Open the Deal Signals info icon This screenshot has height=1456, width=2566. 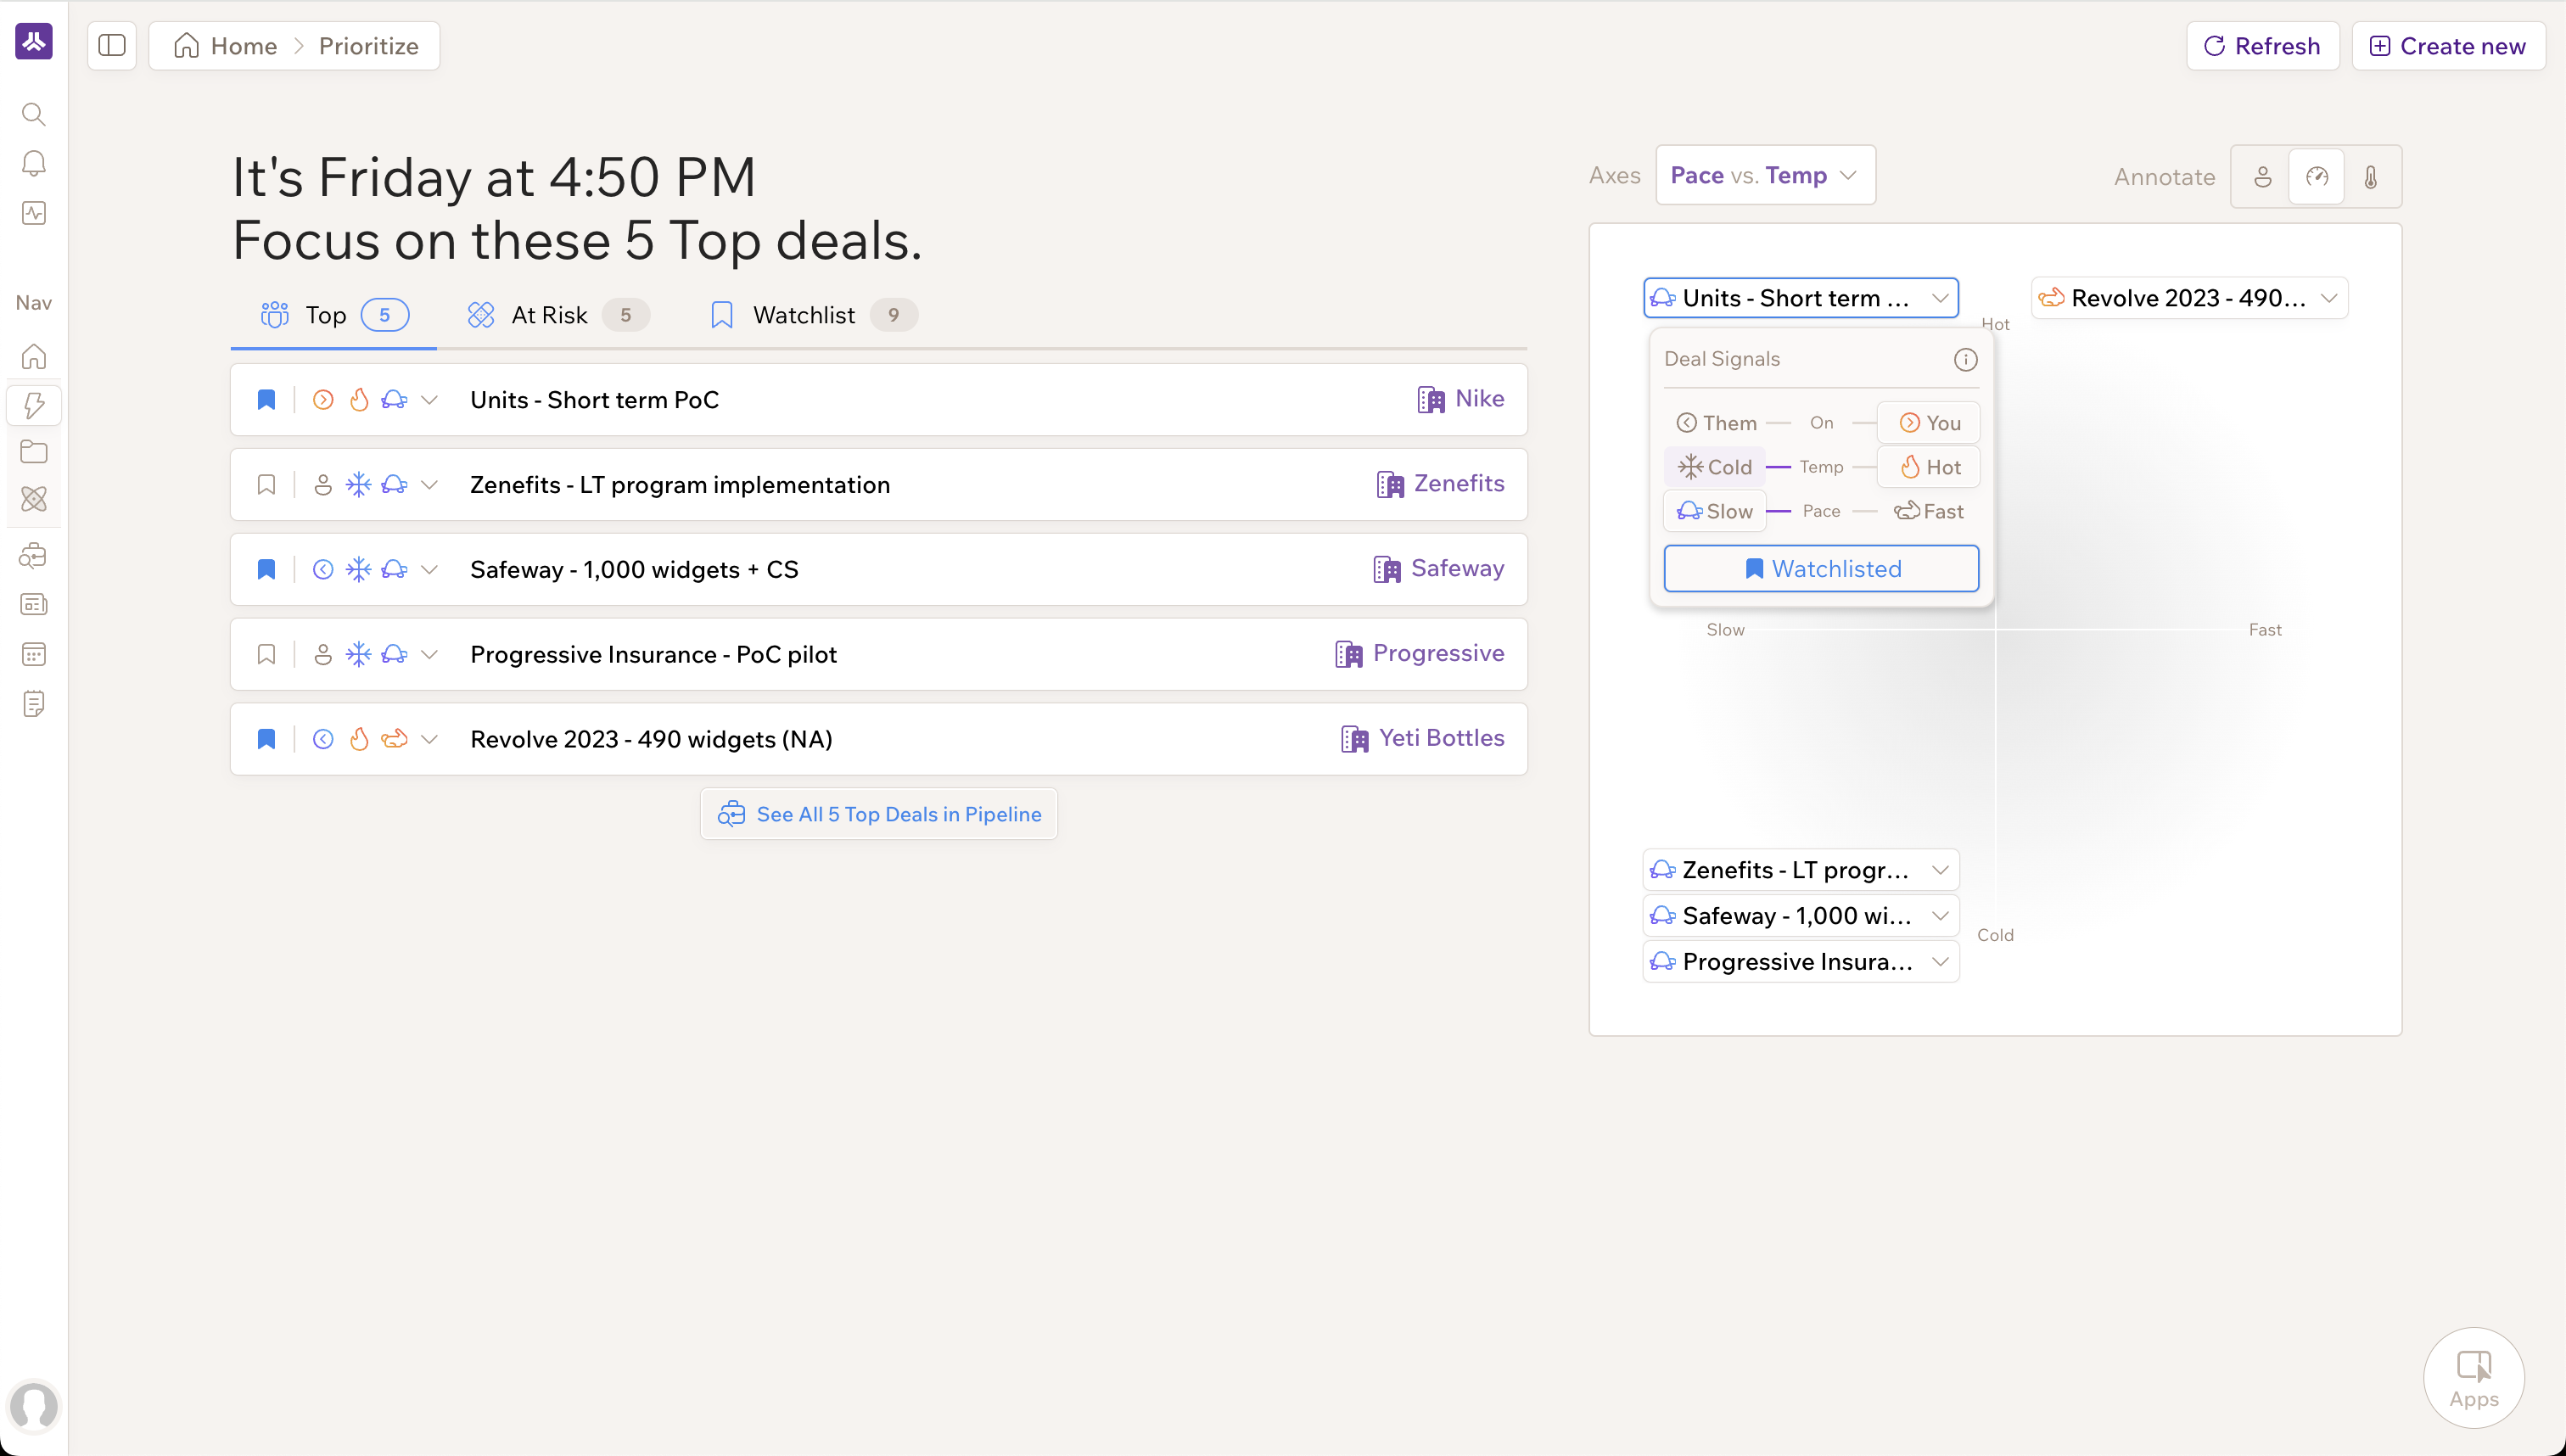pos(1965,359)
